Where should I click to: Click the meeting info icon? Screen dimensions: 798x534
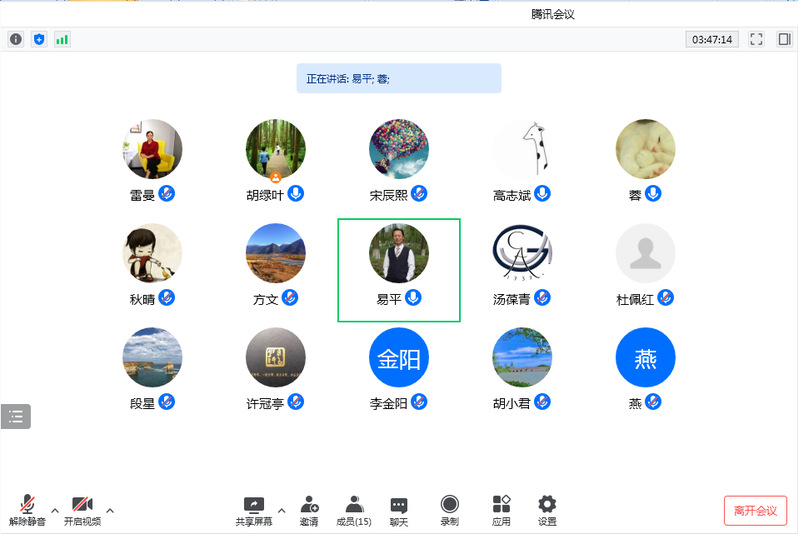click(15, 39)
